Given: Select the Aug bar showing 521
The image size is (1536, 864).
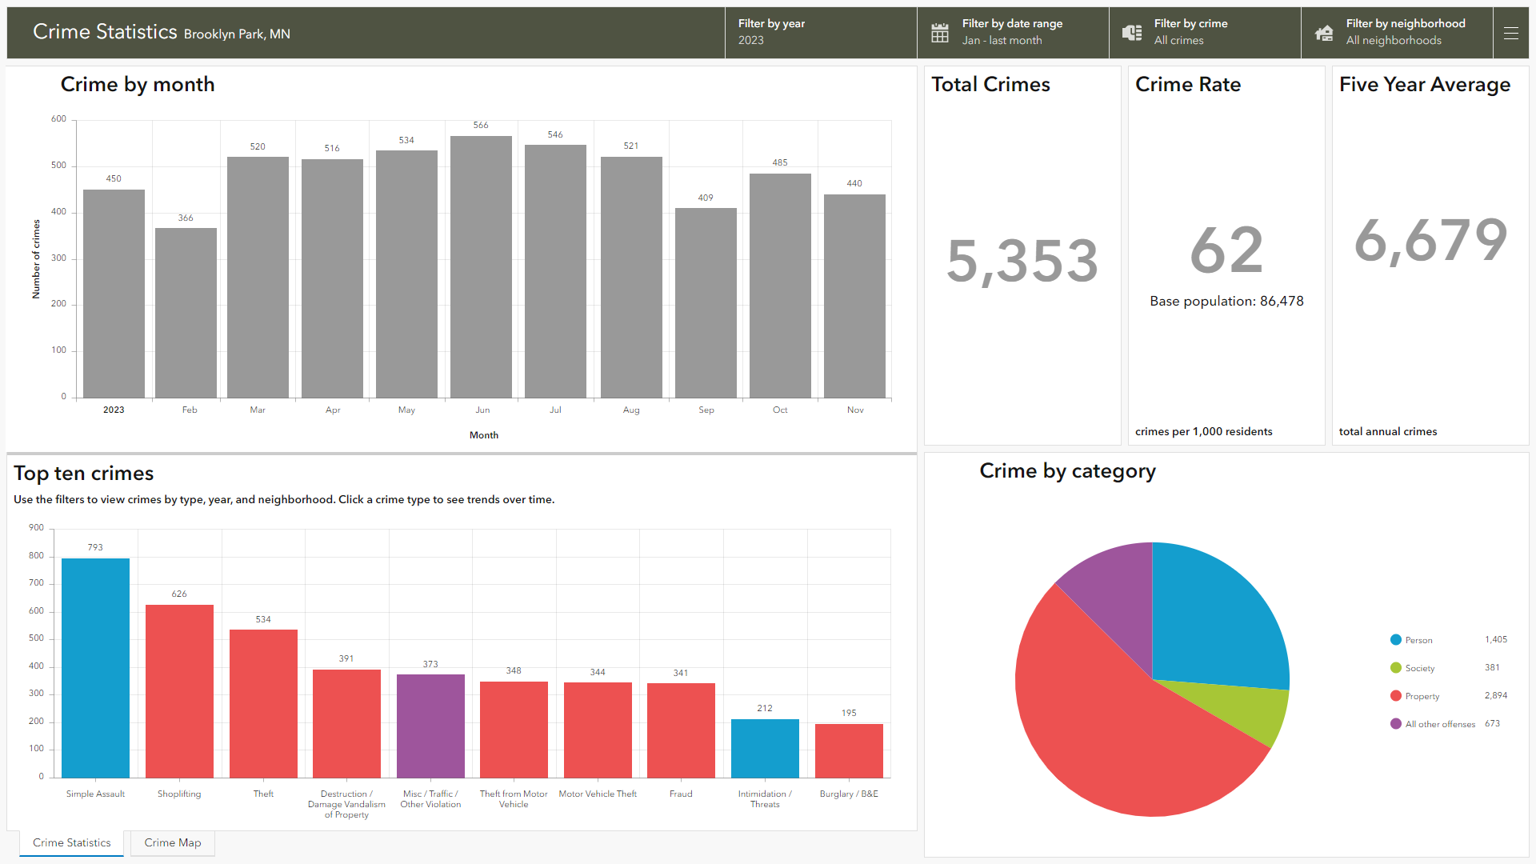Looking at the screenshot, I should click(x=631, y=277).
